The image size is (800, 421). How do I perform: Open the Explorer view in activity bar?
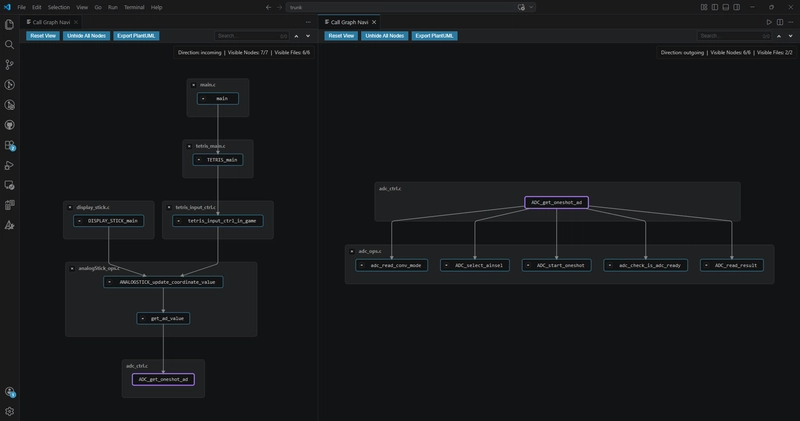pyautogui.click(x=9, y=24)
